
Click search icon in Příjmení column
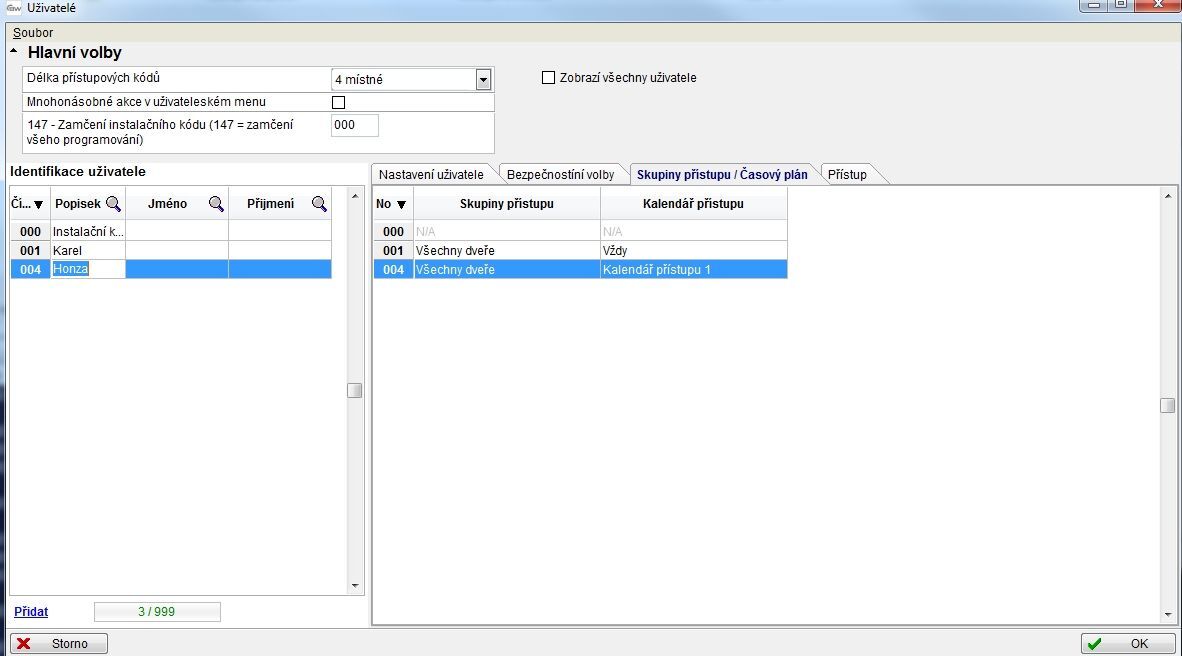pos(319,204)
